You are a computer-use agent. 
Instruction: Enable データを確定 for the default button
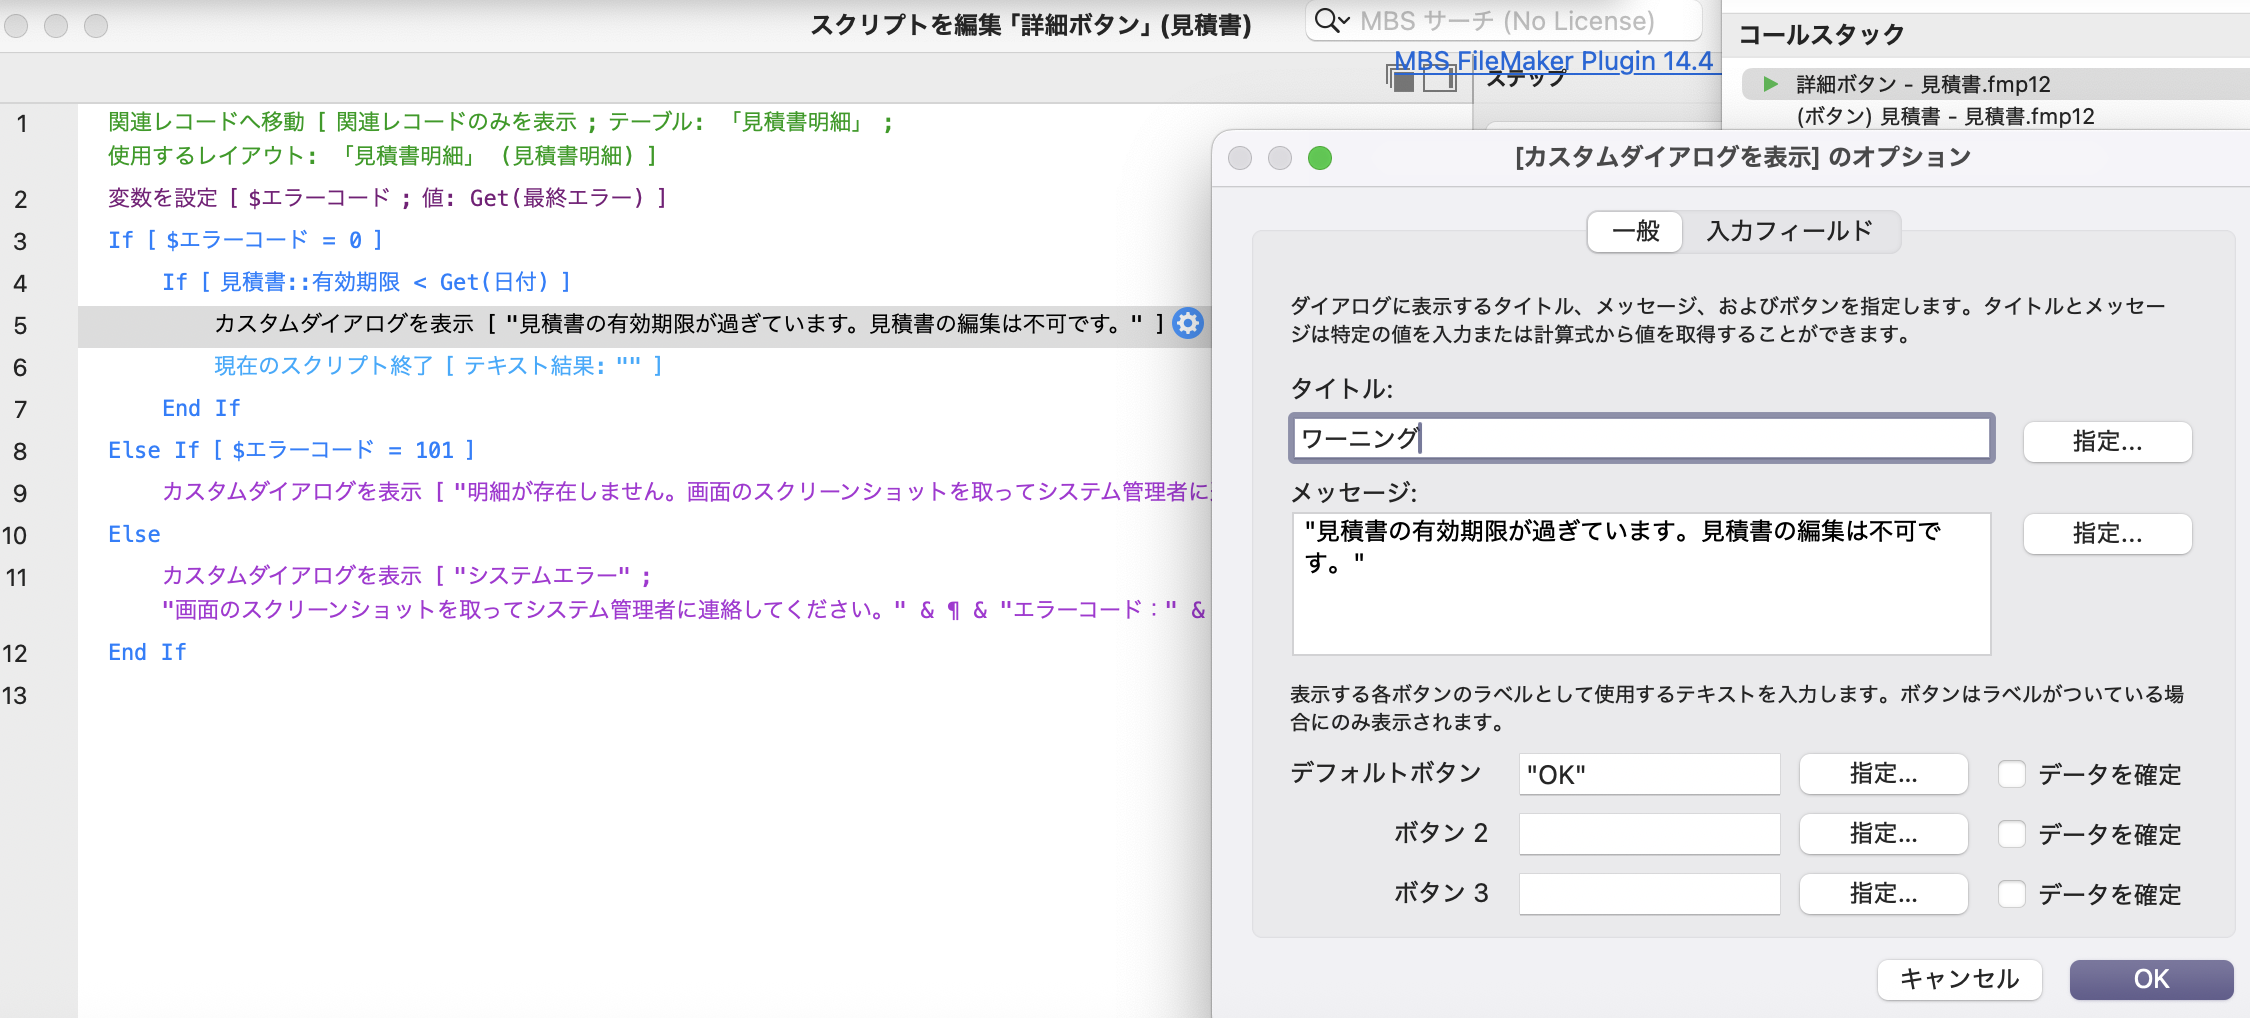click(2011, 775)
